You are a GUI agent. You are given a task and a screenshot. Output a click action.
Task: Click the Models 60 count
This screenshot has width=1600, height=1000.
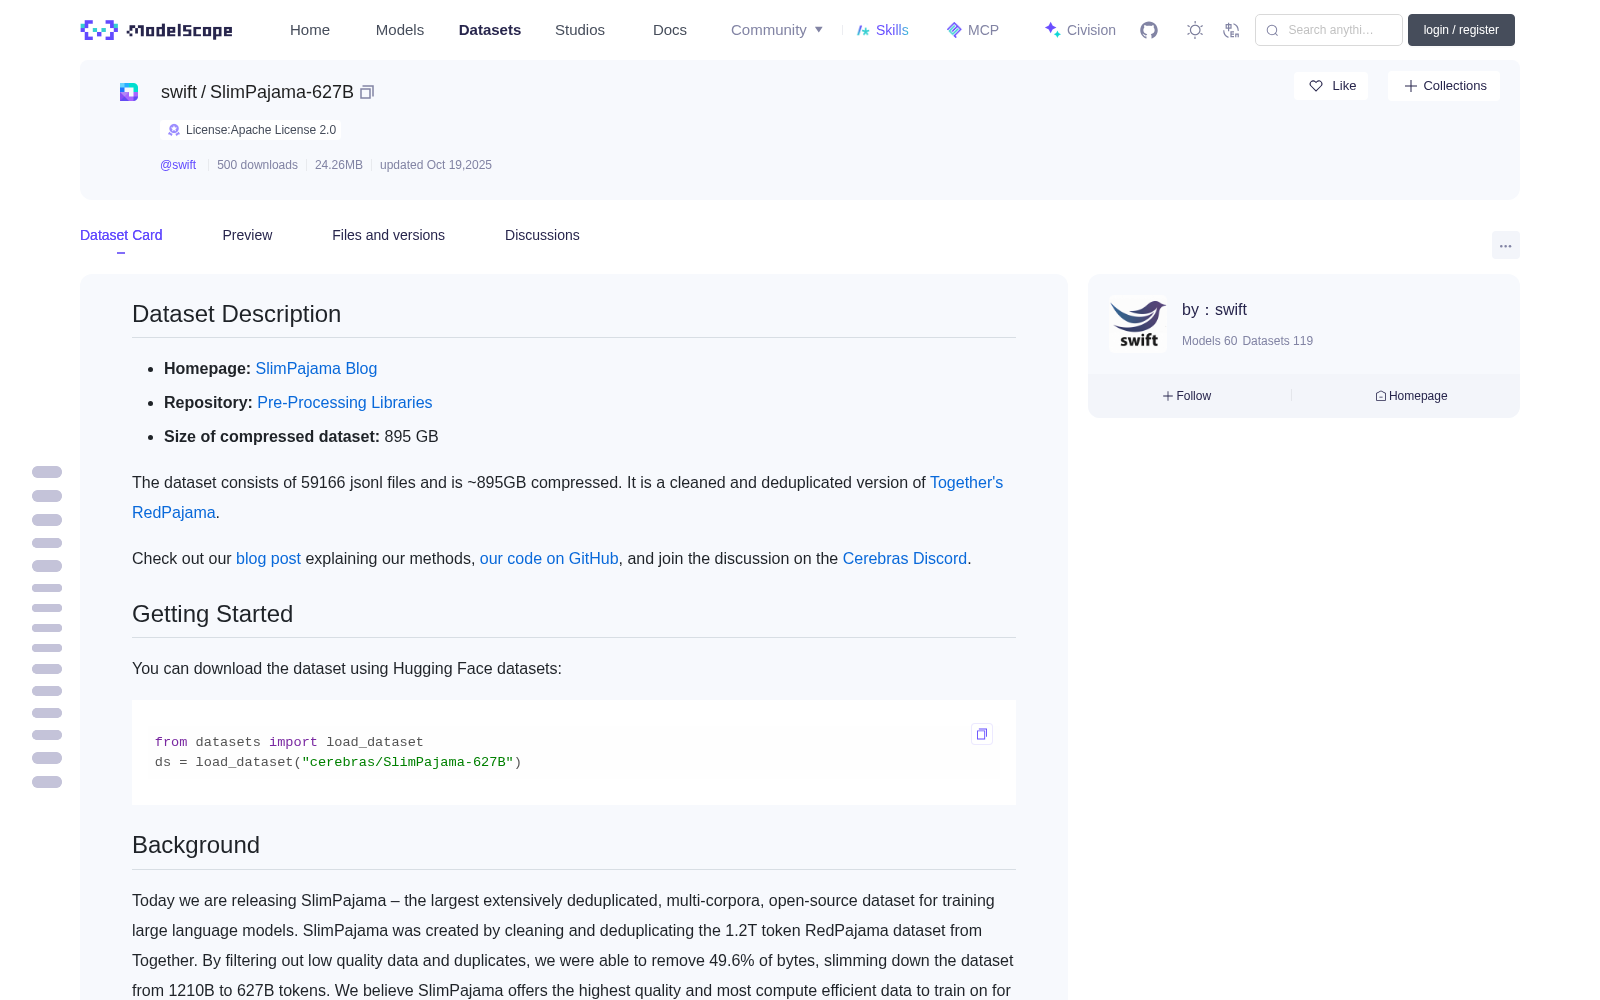pos(1209,341)
